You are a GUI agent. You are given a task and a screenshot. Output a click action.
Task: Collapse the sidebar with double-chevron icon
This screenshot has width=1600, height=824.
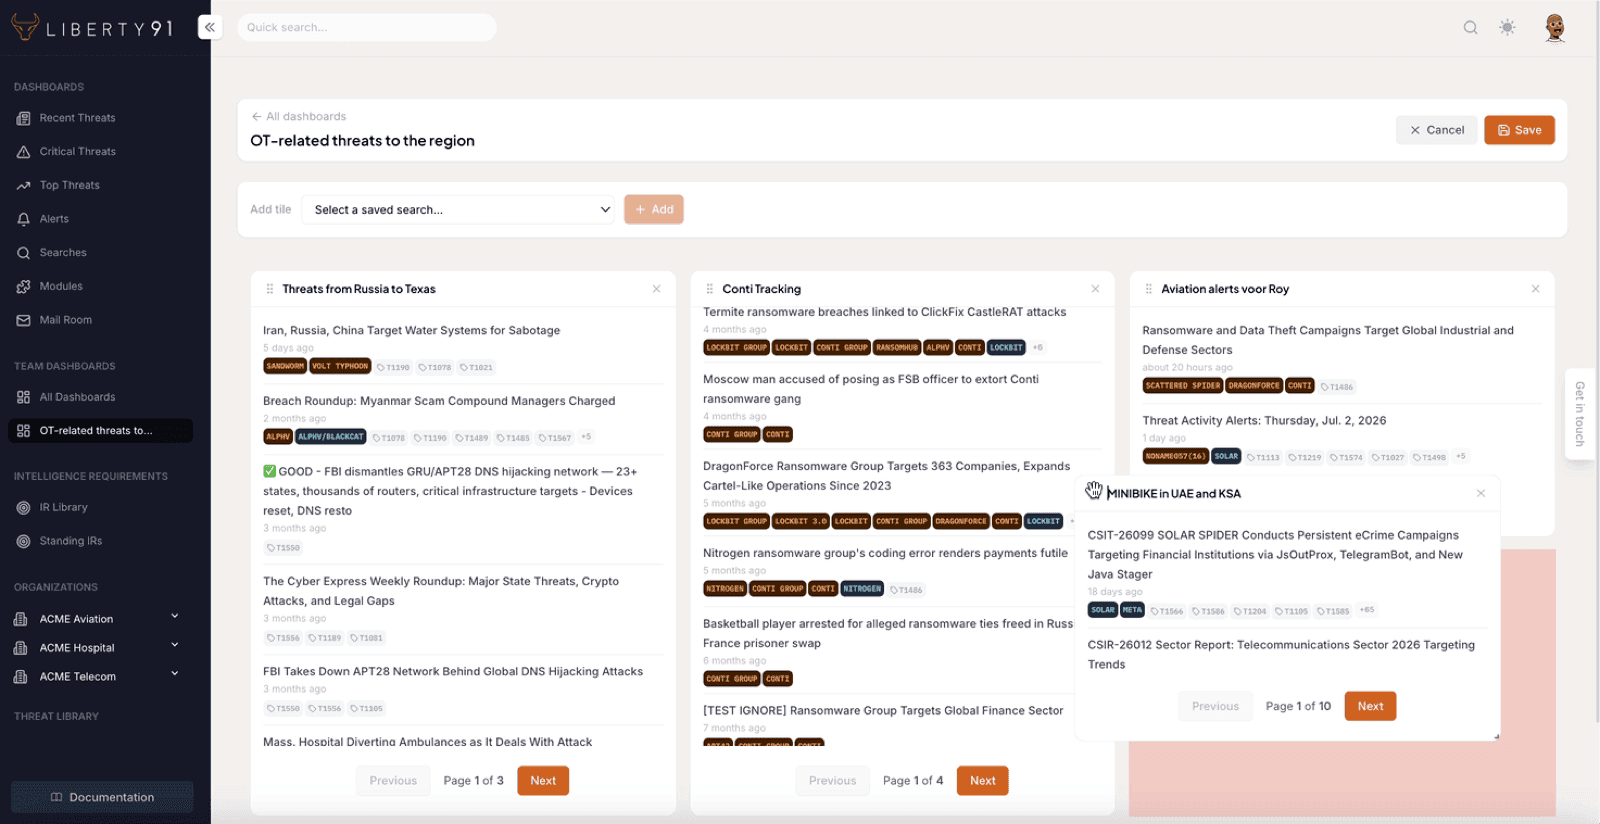209,27
